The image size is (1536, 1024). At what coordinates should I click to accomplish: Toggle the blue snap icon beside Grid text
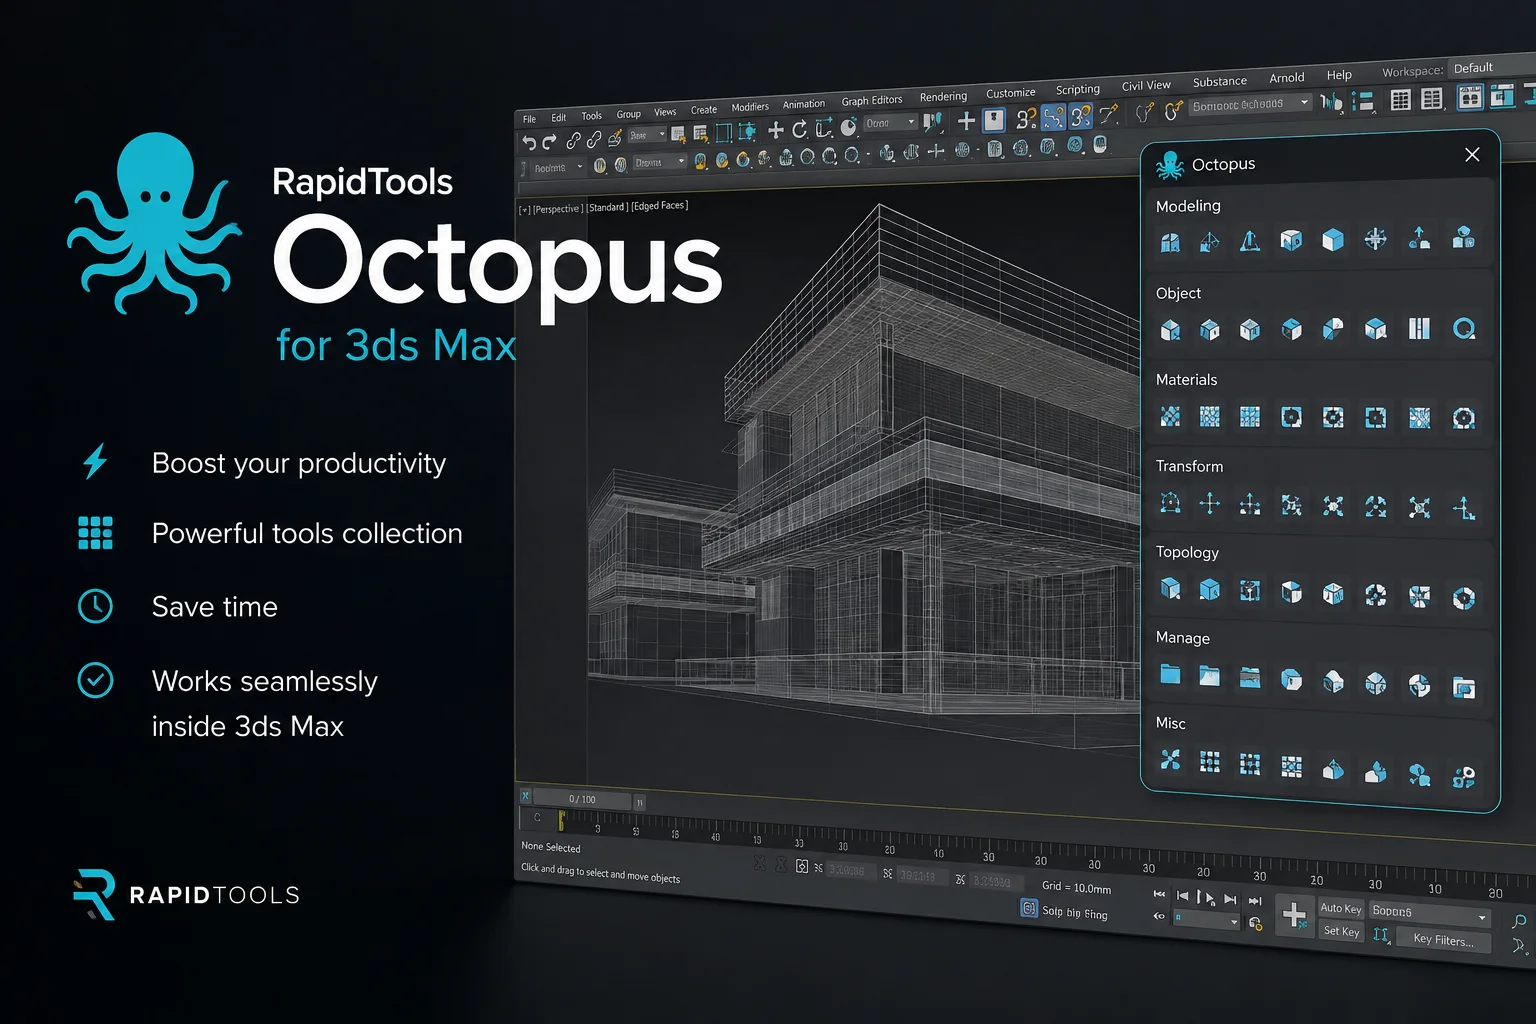pos(1029,908)
